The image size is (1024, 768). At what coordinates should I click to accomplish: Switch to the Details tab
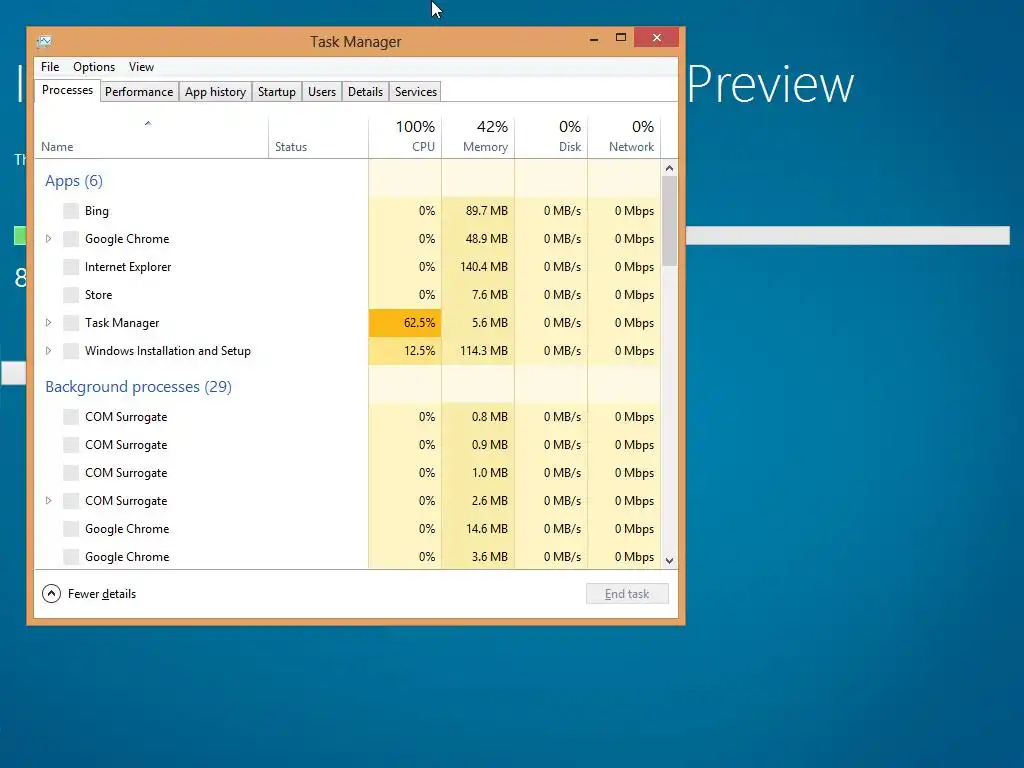(x=365, y=92)
